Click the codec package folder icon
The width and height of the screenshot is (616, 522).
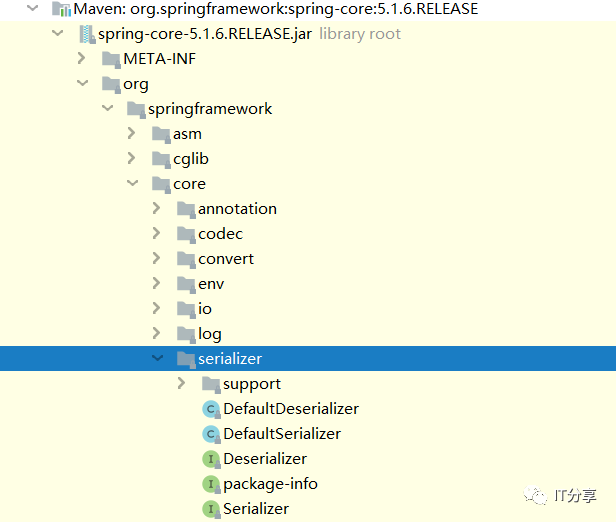pyautogui.click(x=186, y=234)
